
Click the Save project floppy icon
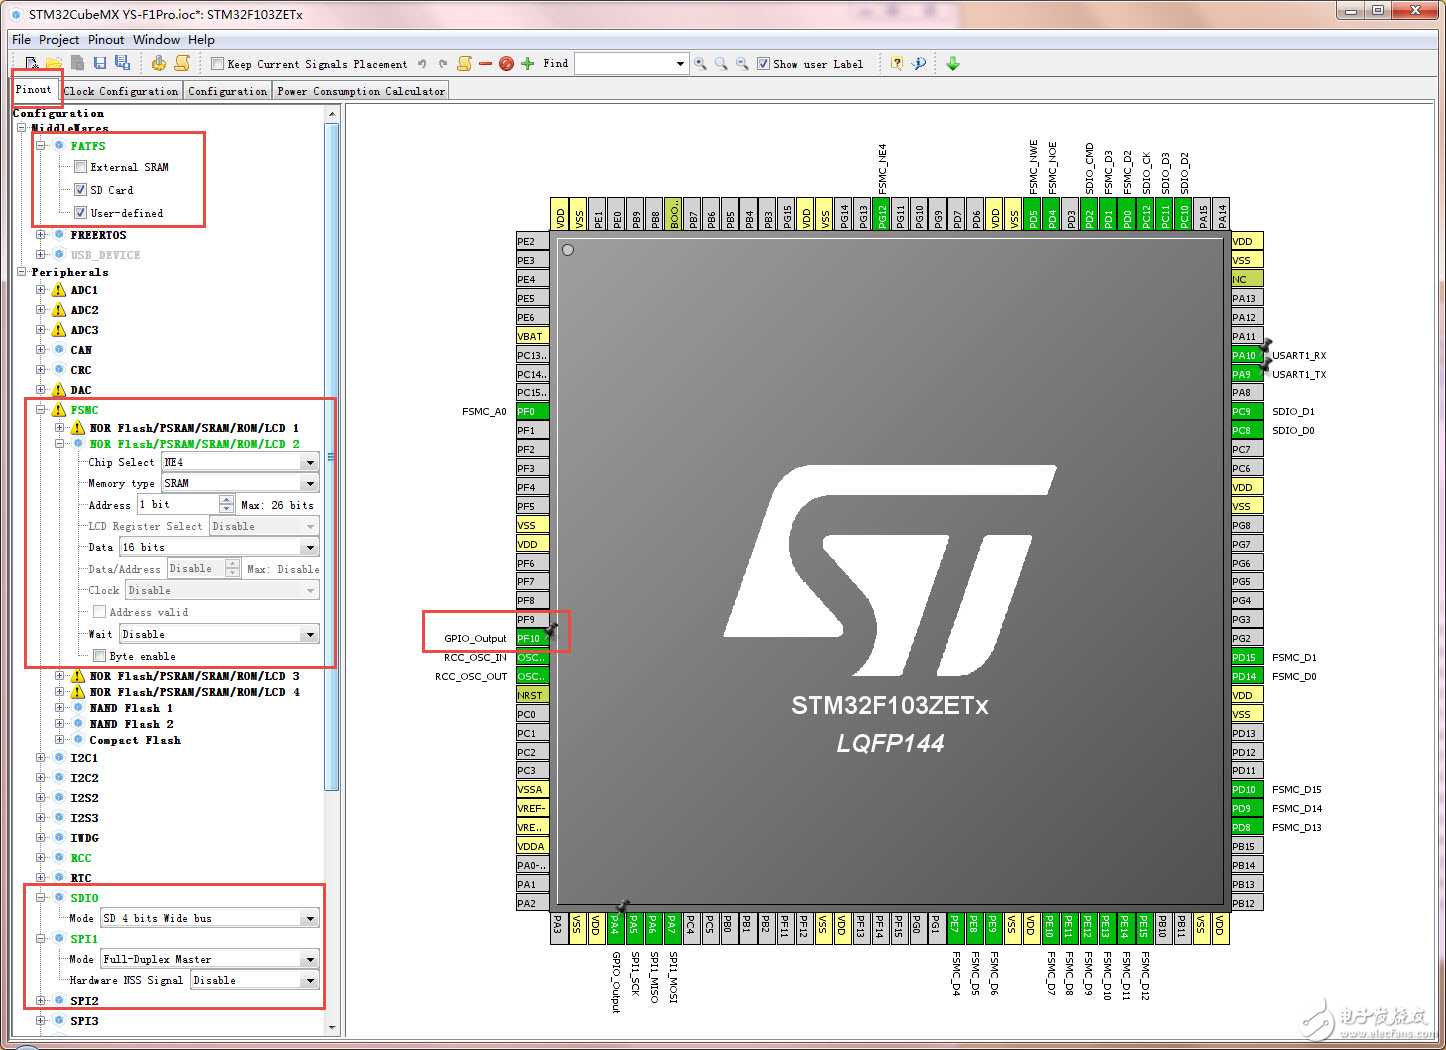coord(99,63)
